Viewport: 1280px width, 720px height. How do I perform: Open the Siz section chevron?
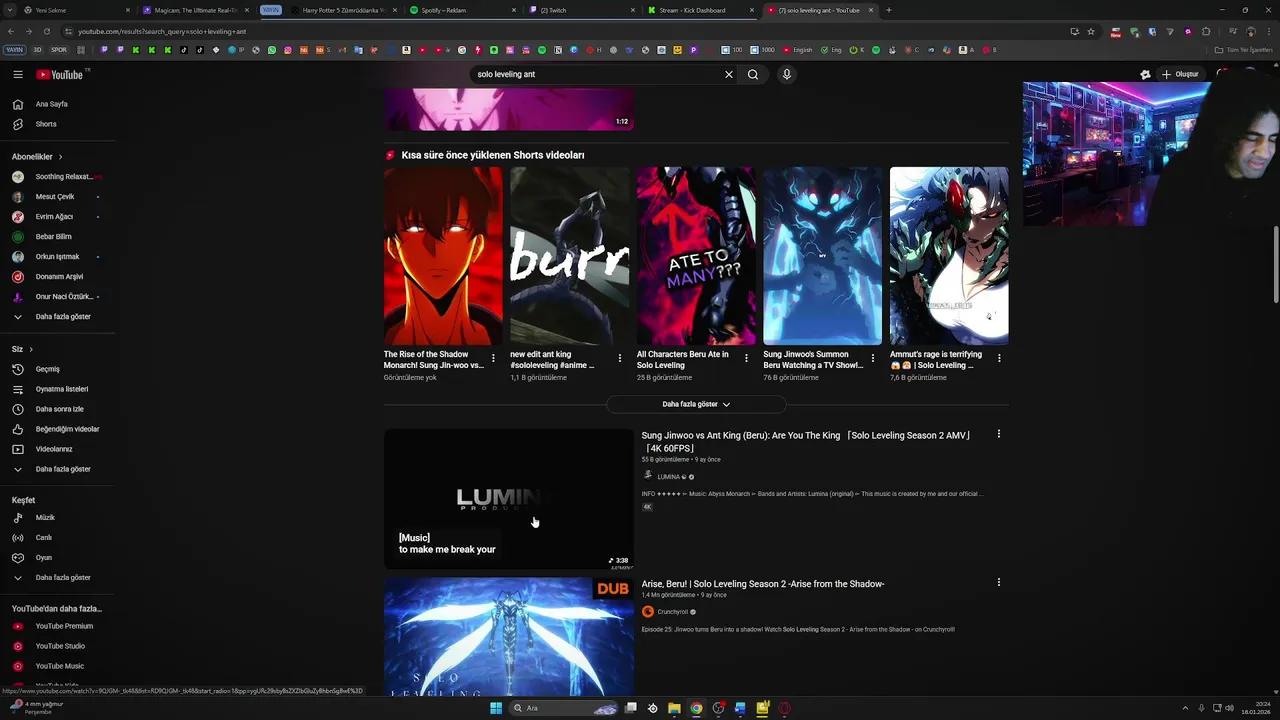[31, 349]
